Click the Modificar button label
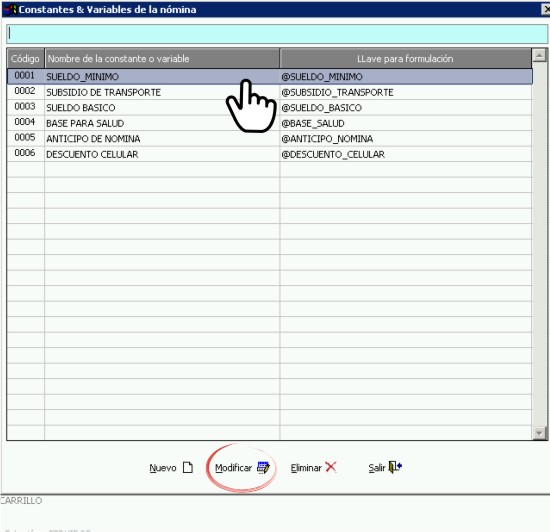This screenshot has width=550, height=532. (233, 468)
